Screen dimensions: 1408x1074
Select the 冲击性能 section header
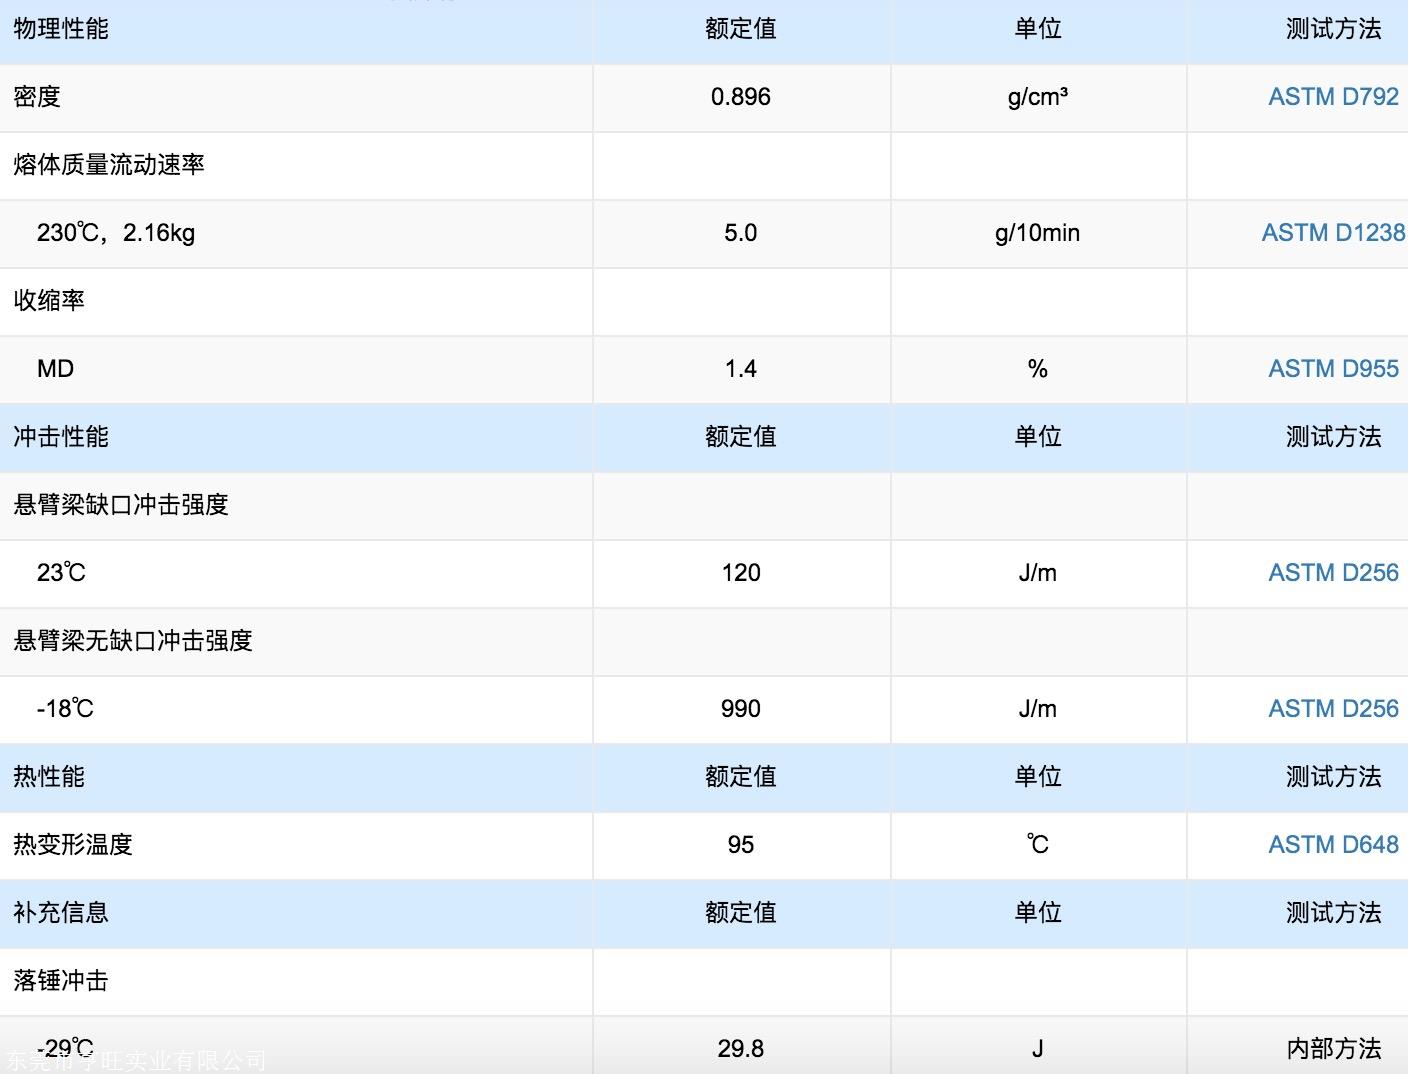click(61, 437)
